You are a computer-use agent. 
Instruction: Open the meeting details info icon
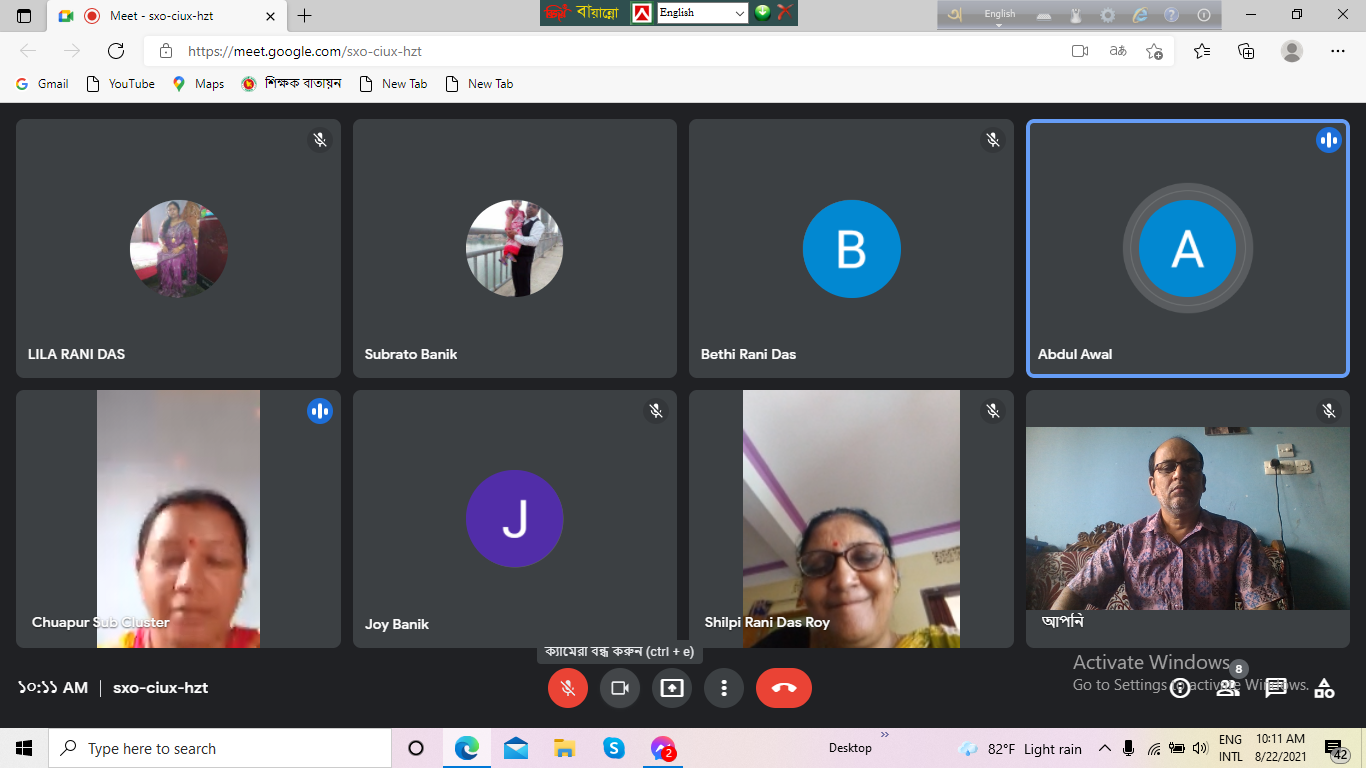1180,688
